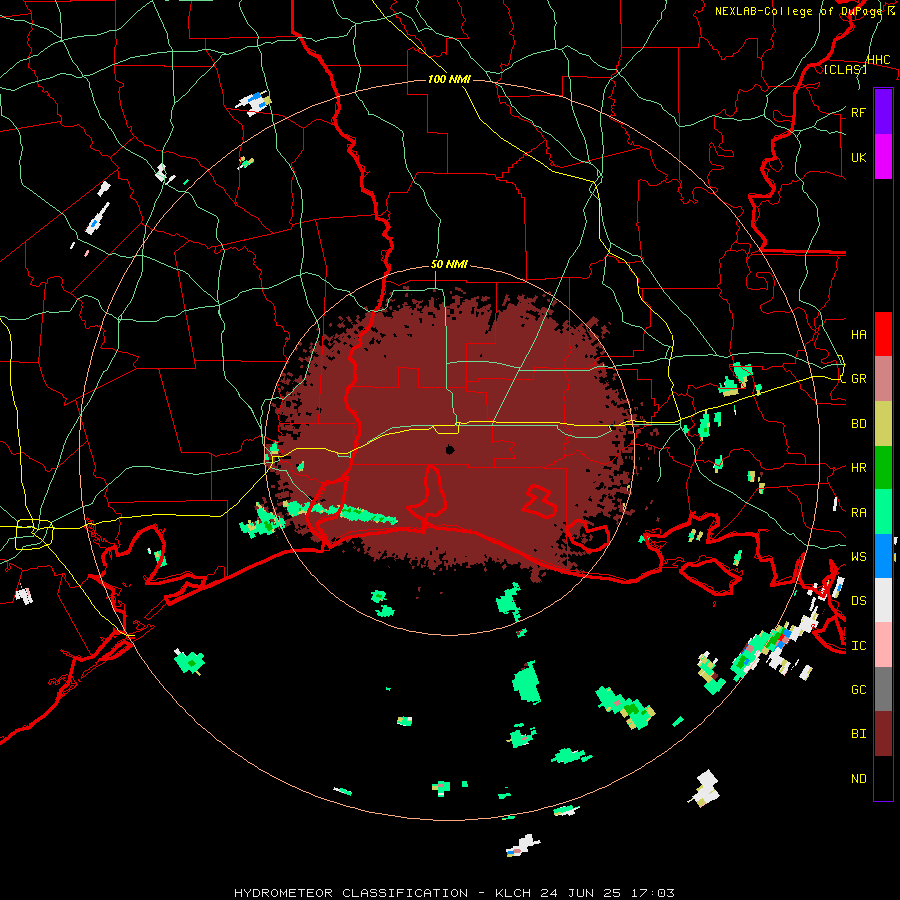
Task: Click the DS legend label
Action: [x=858, y=601]
